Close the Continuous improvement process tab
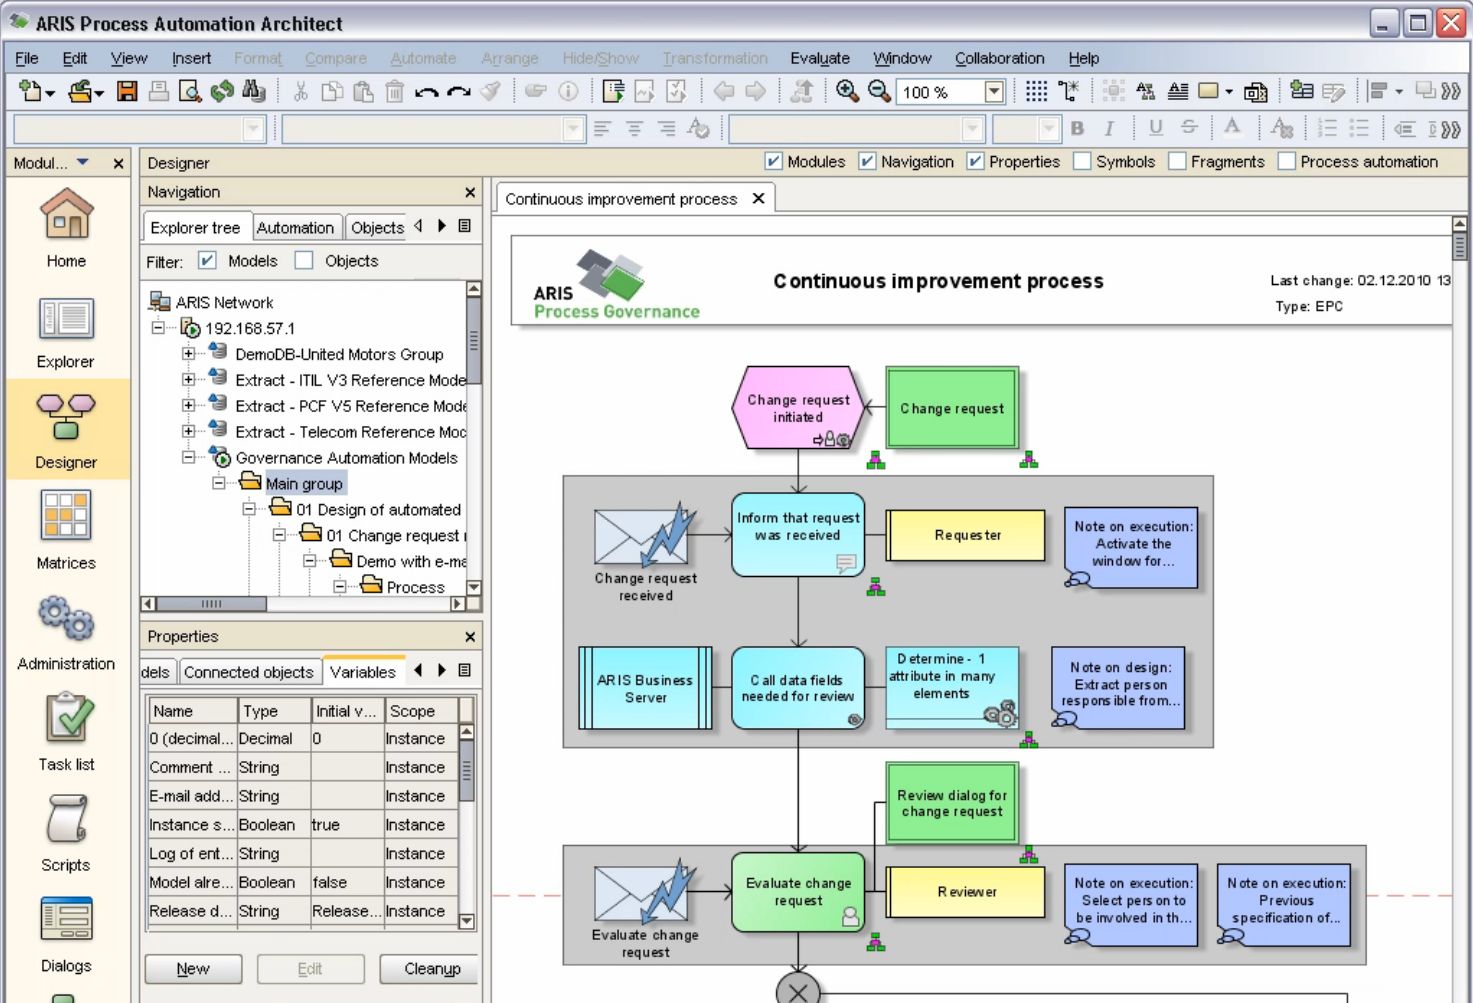 point(758,198)
